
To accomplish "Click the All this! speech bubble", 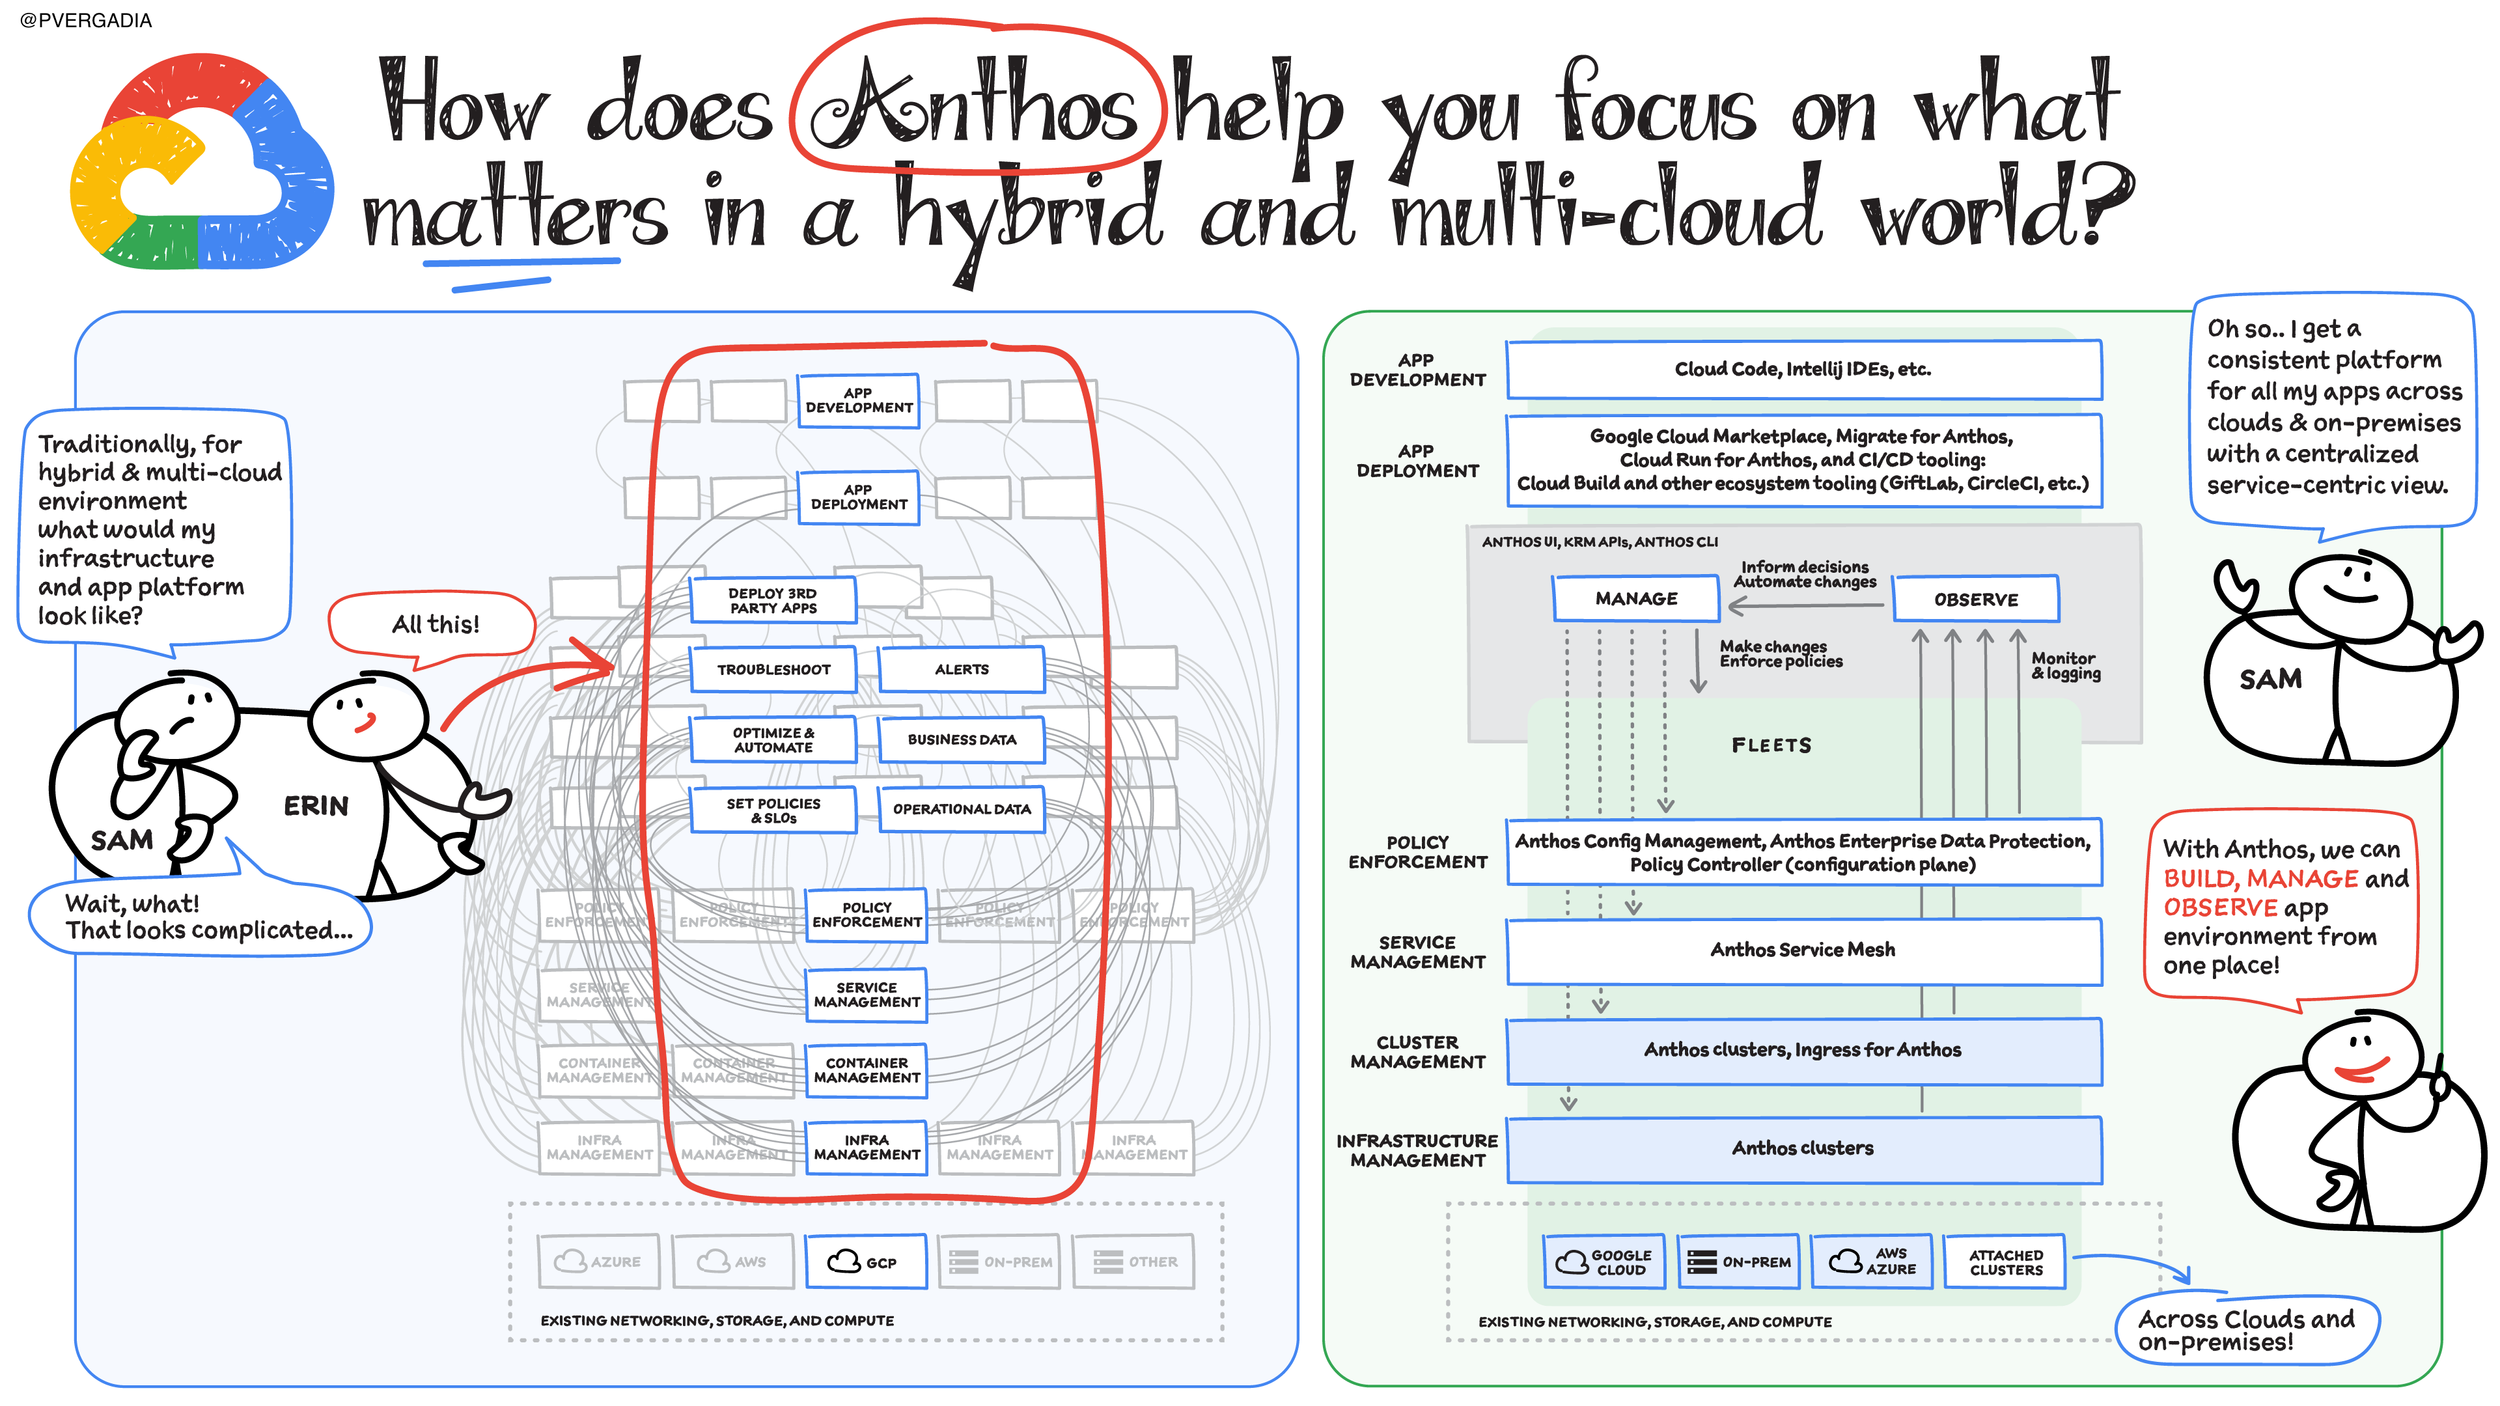I will coord(433,626).
